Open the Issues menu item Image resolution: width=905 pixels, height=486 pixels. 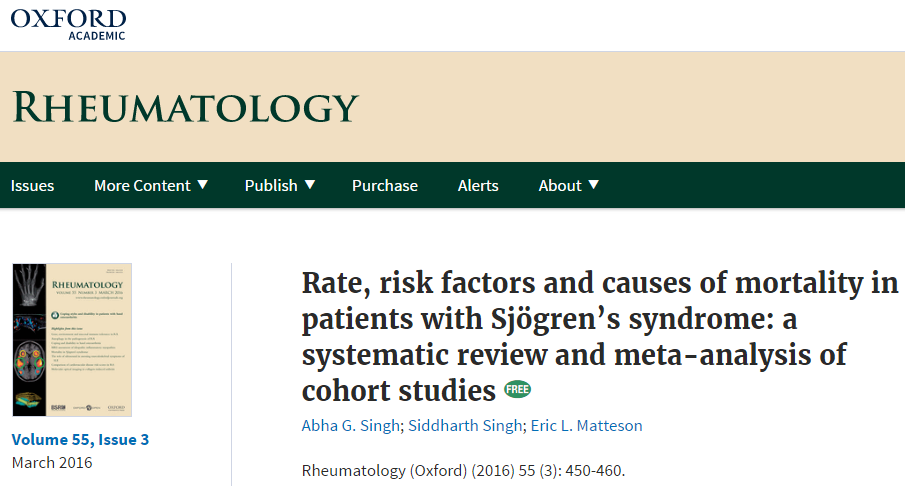[x=33, y=185]
